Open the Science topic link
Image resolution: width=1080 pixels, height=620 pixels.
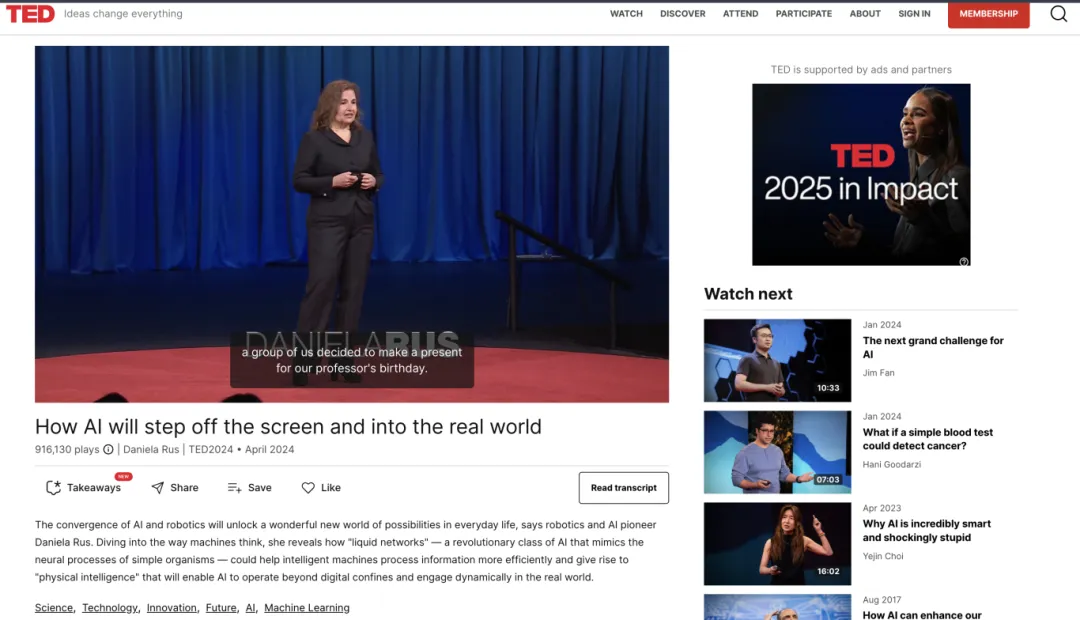click(x=54, y=608)
